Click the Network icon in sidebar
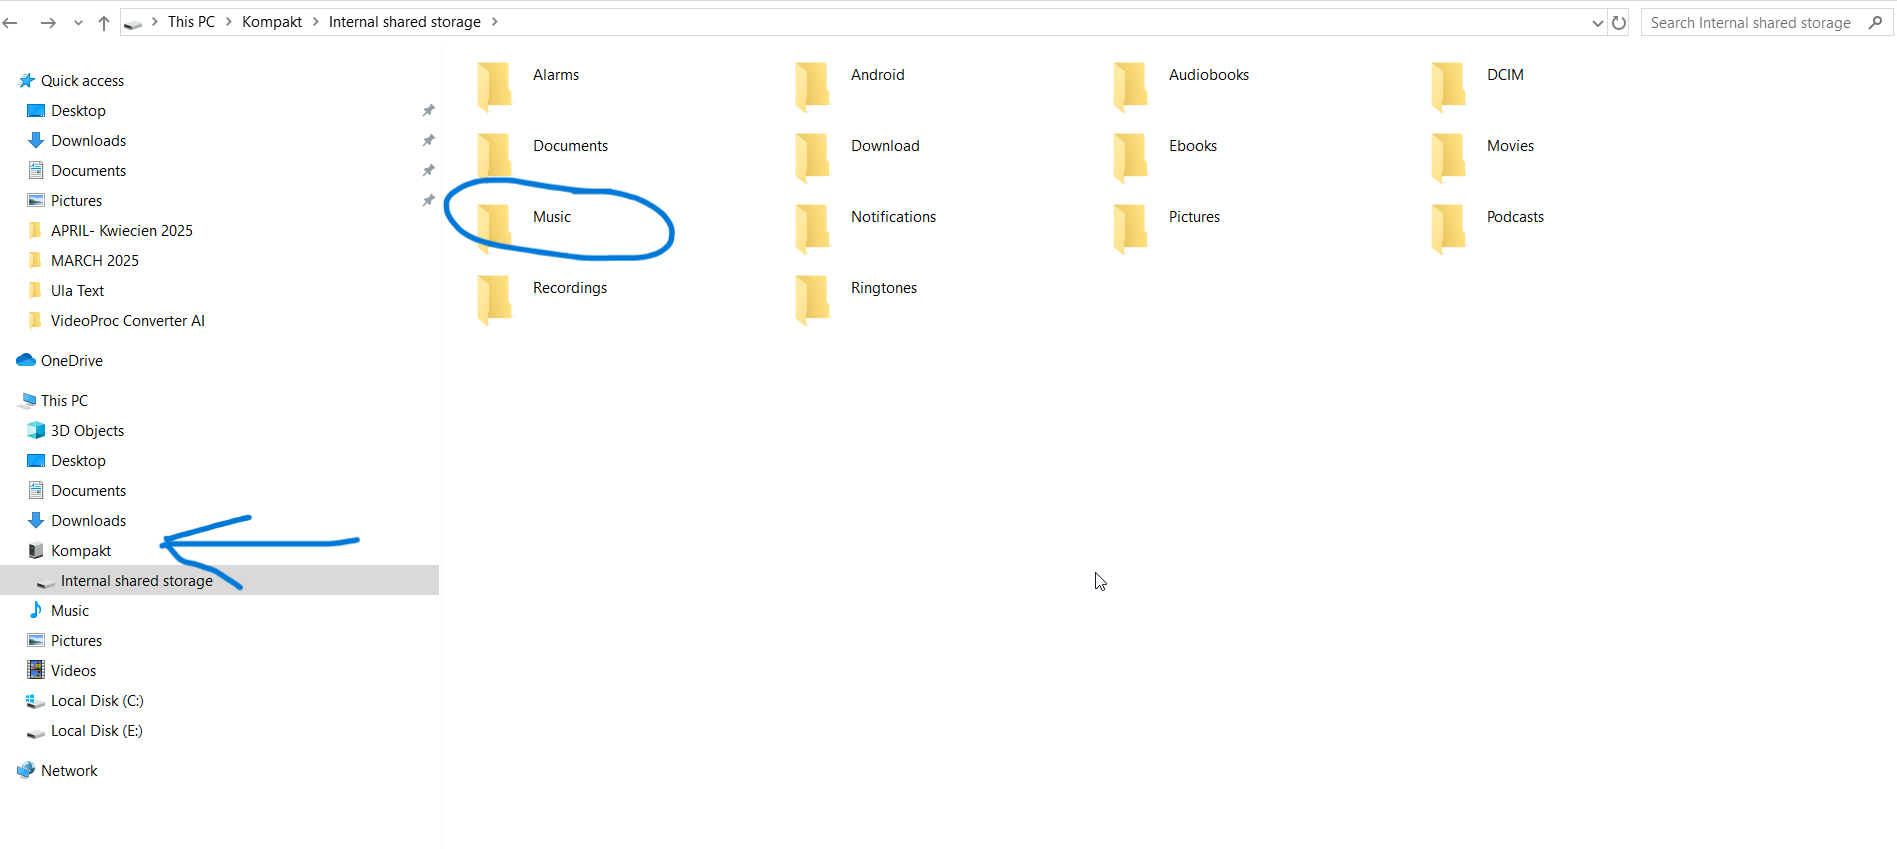This screenshot has height=849, width=1897. coord(26,770)
